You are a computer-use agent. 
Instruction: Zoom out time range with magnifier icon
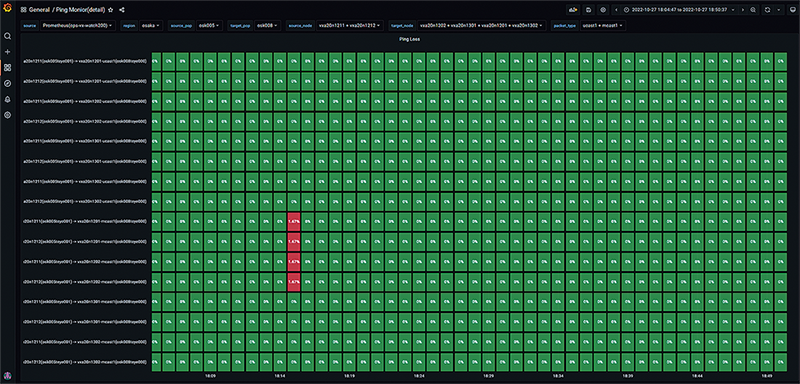tap(753, 10)
